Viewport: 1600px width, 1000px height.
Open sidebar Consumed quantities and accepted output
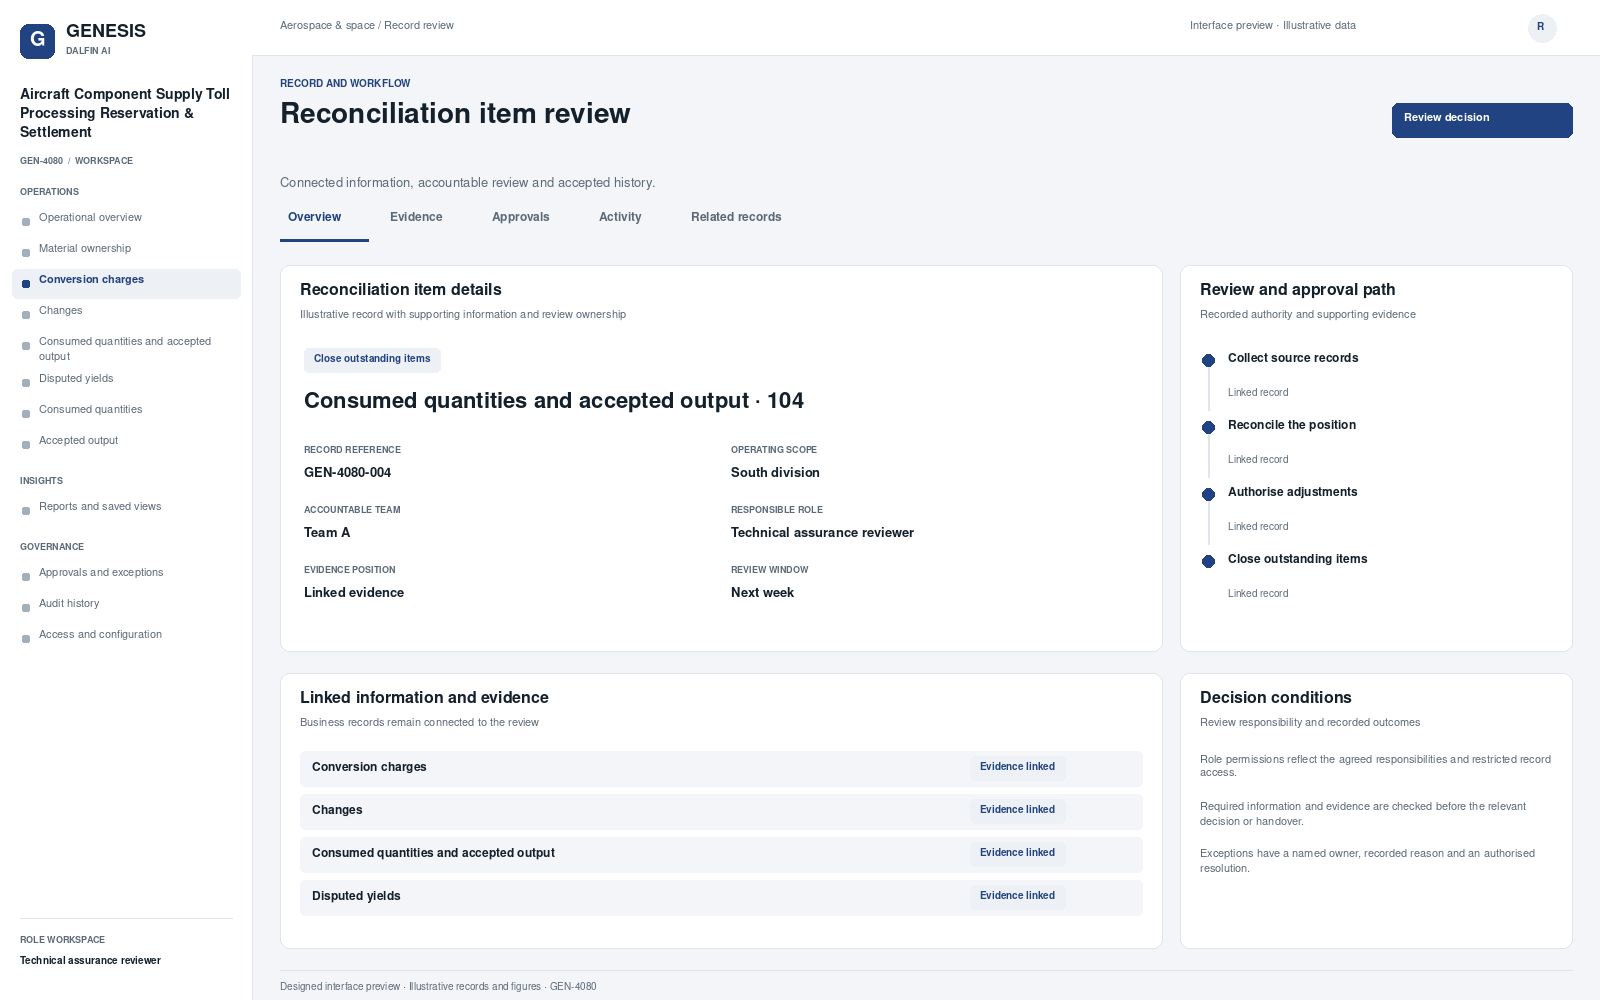pos(126,348)
